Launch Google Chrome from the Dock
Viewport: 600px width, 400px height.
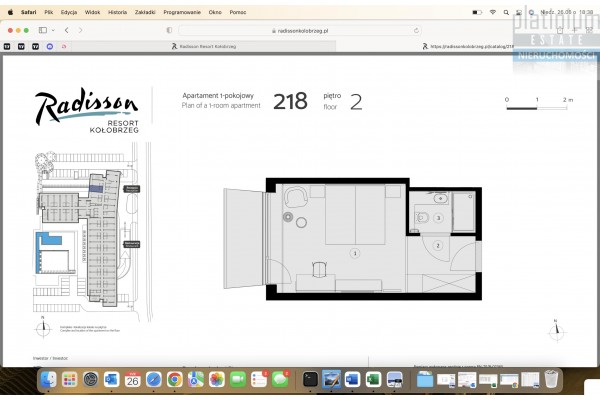[174, 379]
